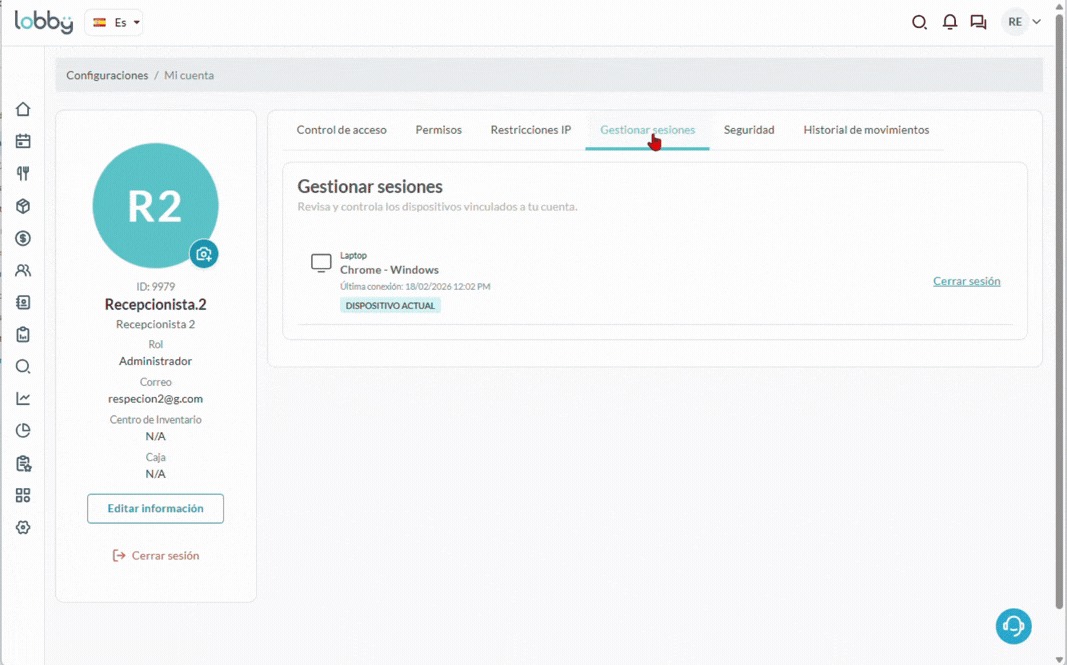1067x665 pixels.
Task: Expand the RE user account menu
Action: (x=1023, y=22)
